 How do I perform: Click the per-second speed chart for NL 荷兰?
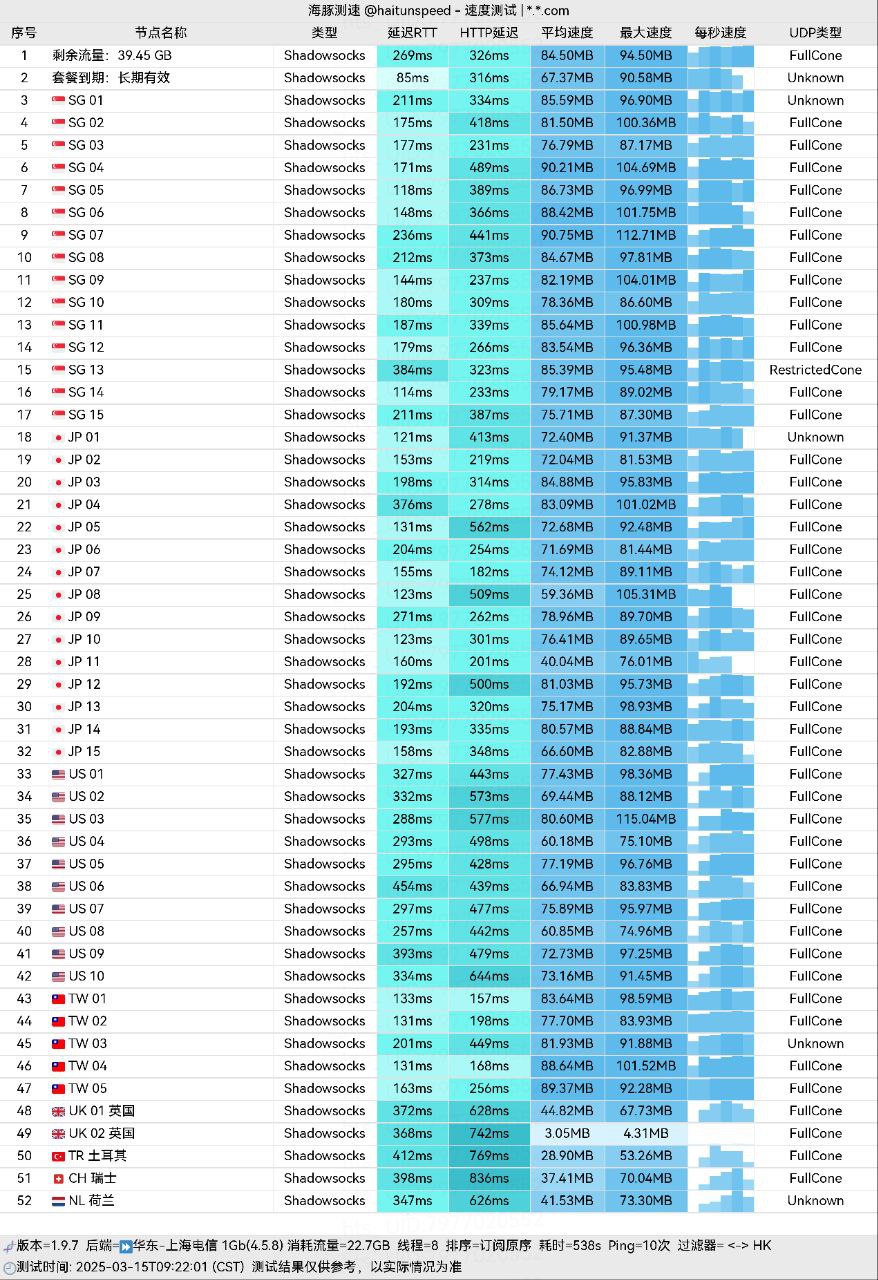pos(721,1201)
